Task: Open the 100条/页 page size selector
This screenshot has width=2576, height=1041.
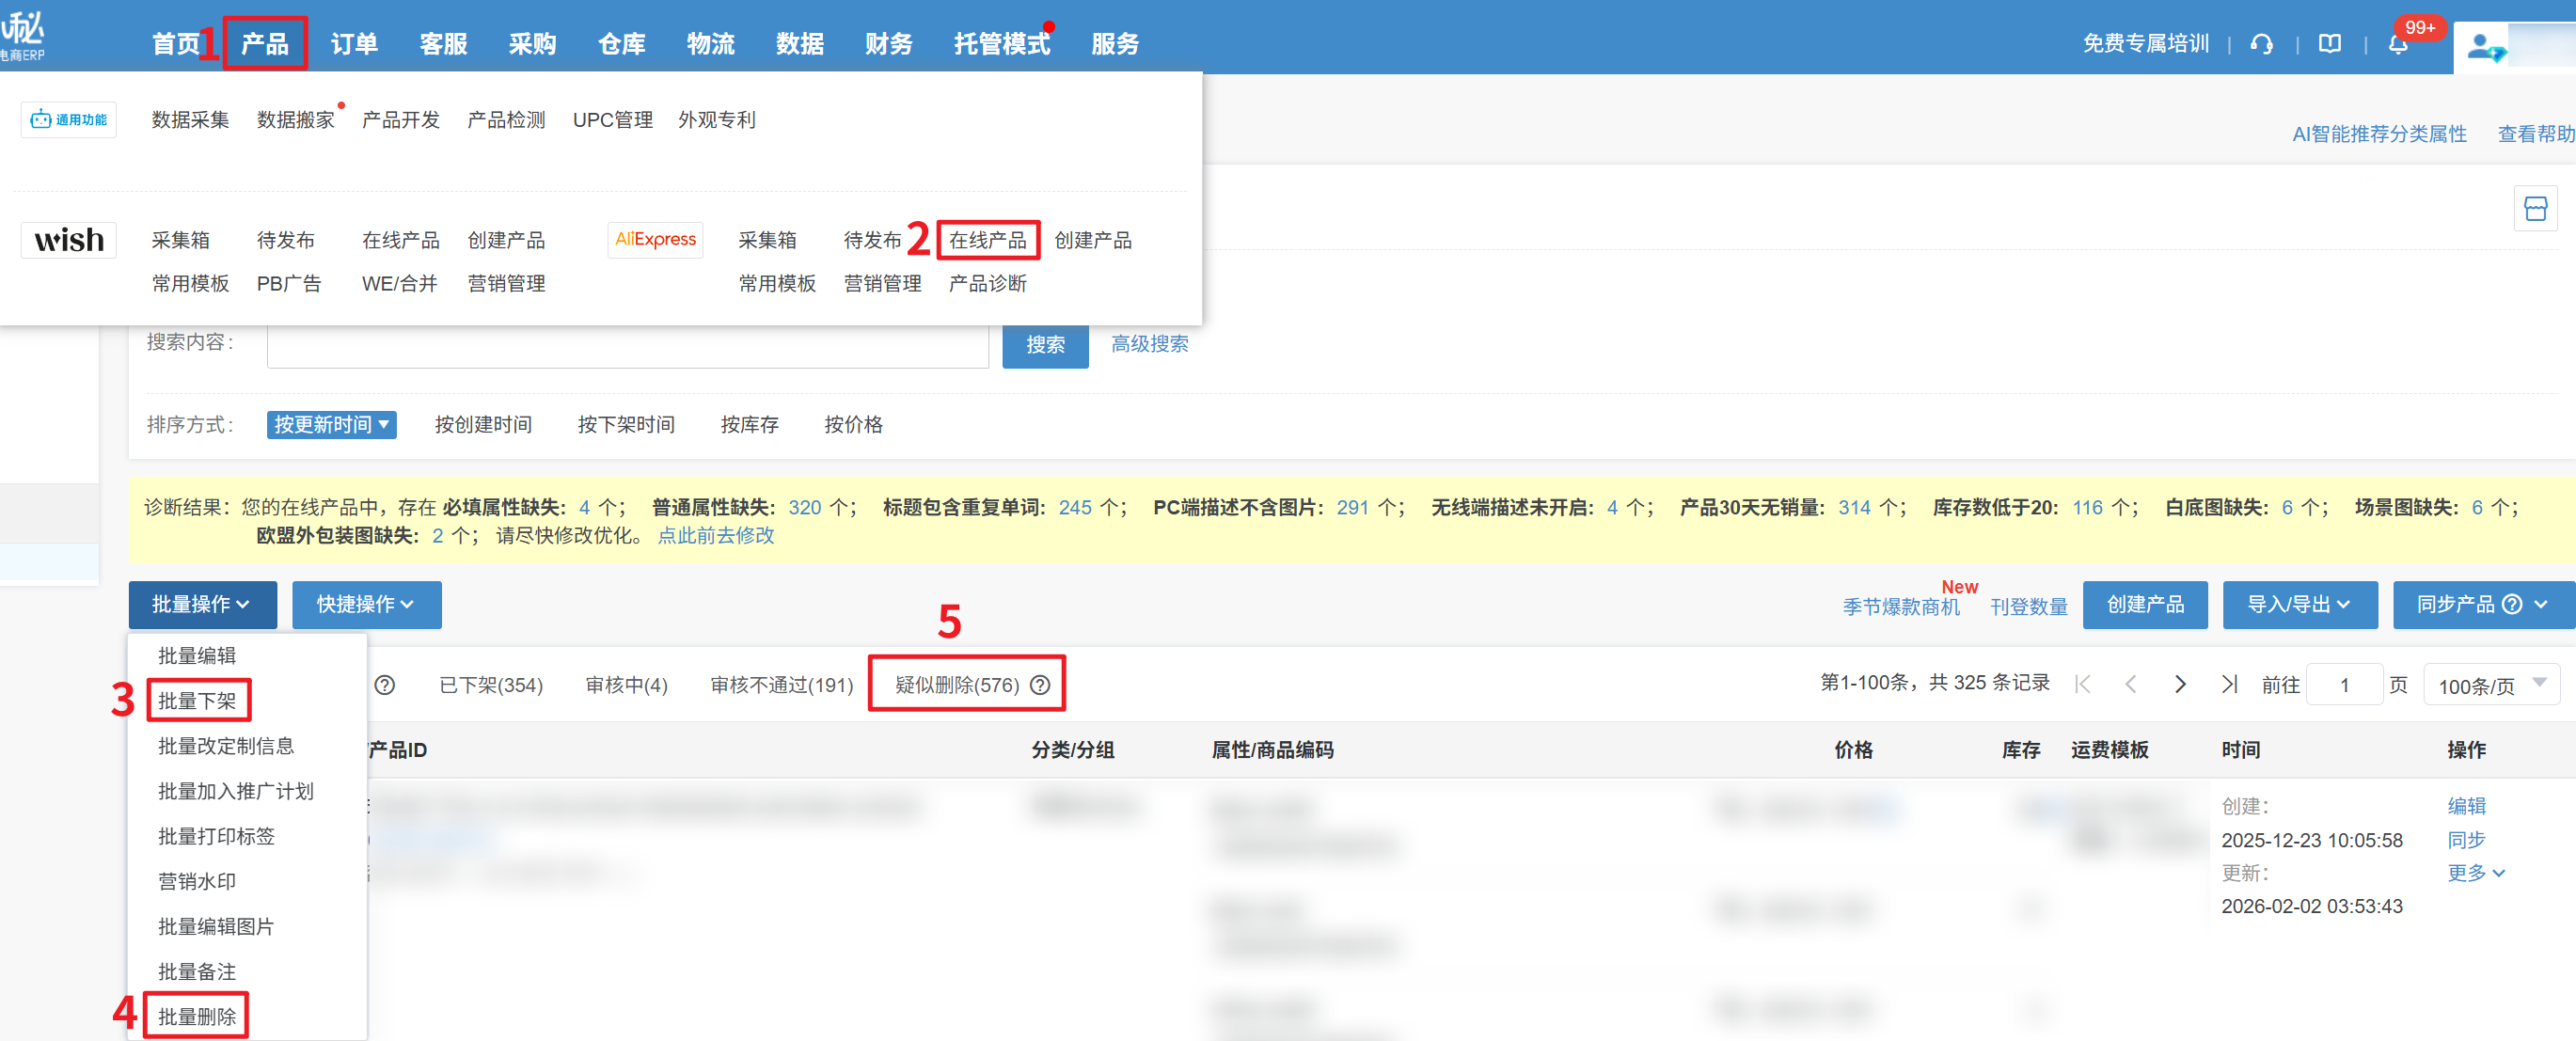Action: 2490,685
